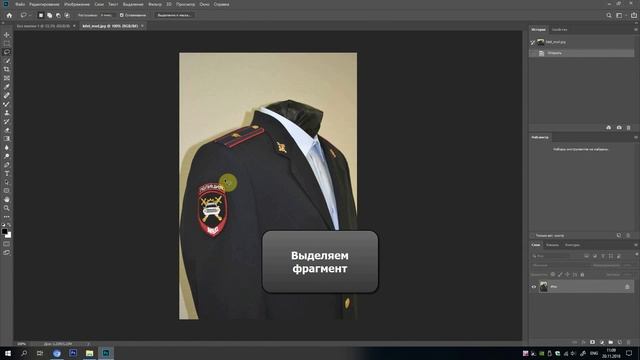Viewport: 640px width, 360px height.
Task: Click the Feather value field
Action: click(107, 16)
